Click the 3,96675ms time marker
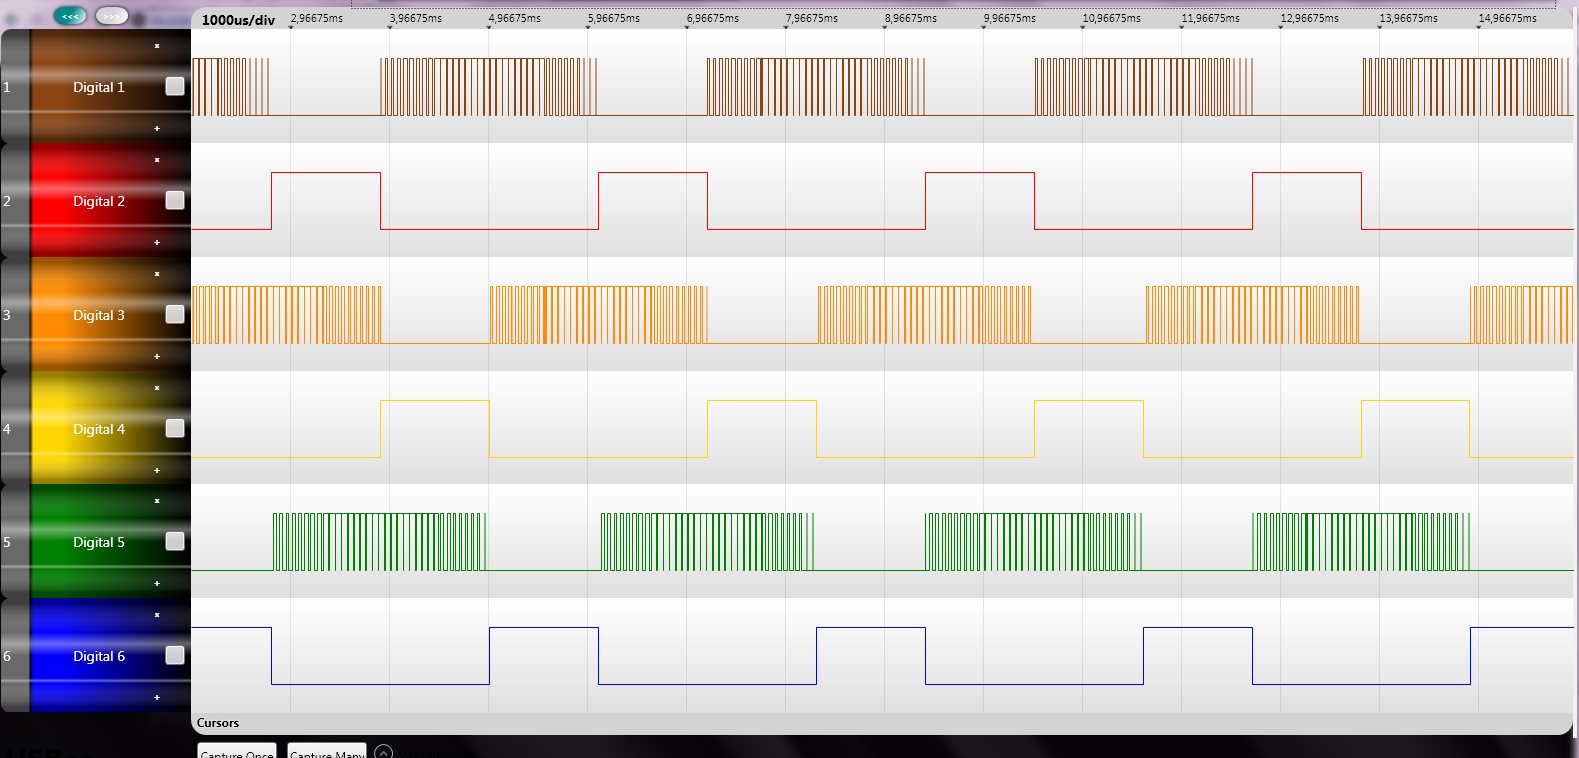 pyautogui.click(x=416, y=18)
